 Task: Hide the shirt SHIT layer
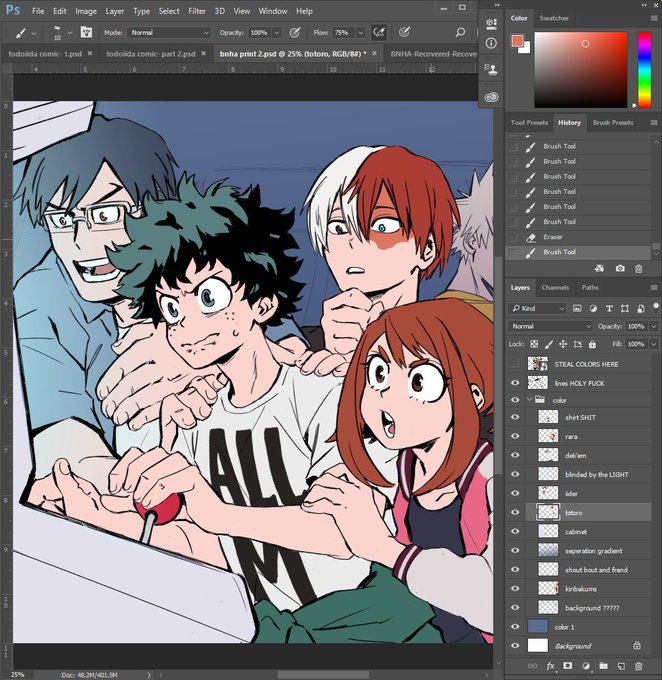[x=515, y=417]
